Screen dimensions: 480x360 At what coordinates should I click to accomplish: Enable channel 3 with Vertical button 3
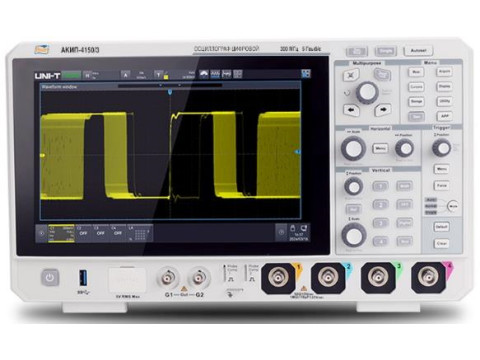coord(380,223)
